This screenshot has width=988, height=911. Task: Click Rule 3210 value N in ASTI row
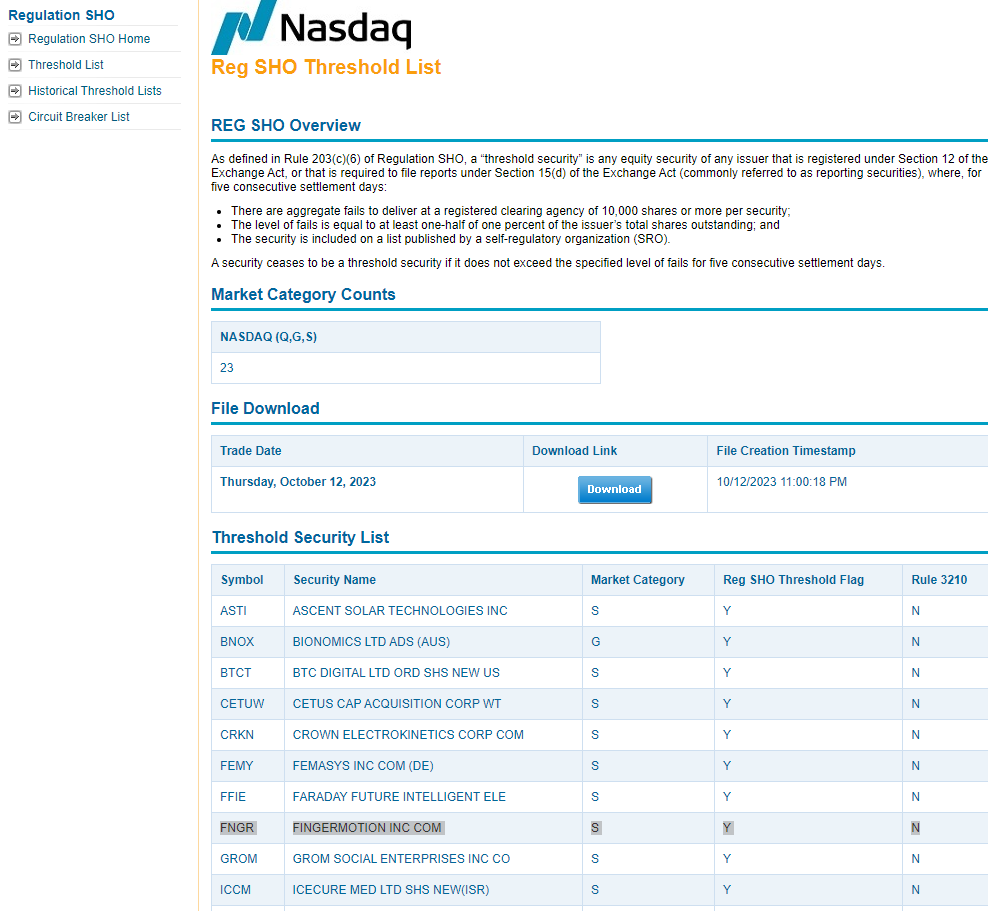point(916,610)
